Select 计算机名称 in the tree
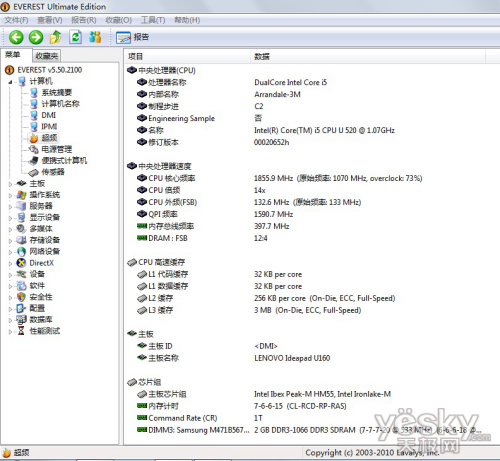This screenshot has height=461, width=500. tap(55, 104)
